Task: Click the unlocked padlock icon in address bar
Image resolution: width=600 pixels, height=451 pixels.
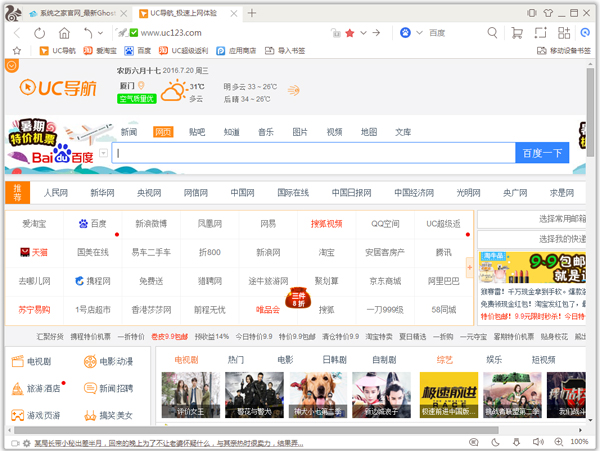Action: coord(336,33)
